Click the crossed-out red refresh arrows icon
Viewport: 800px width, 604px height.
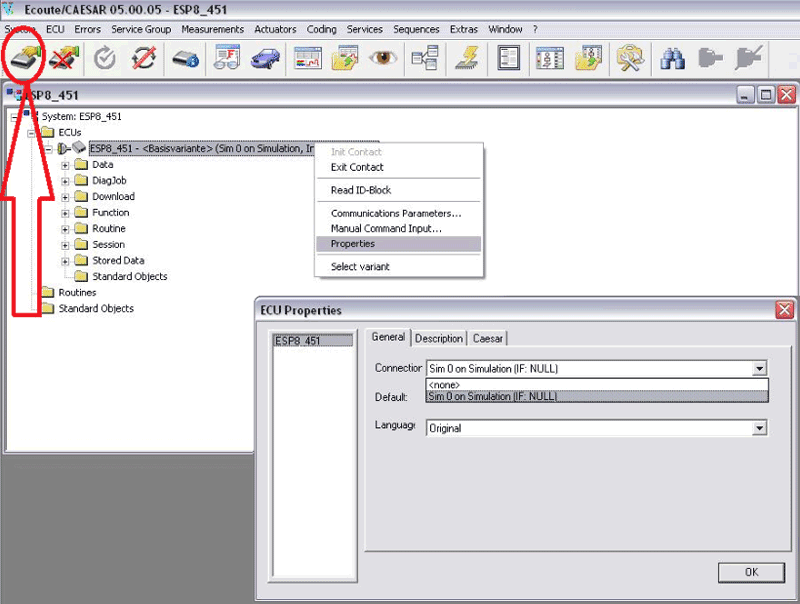144,58
